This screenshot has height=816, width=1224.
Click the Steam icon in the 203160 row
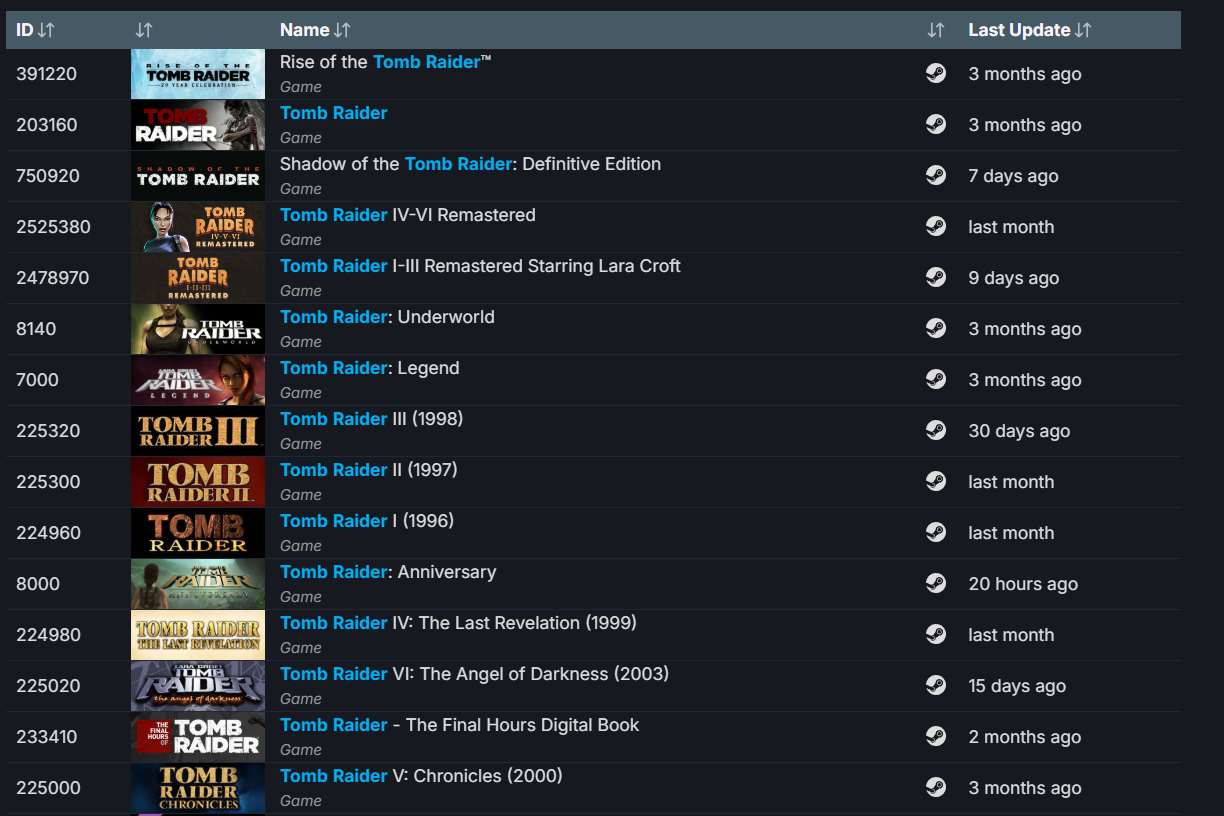936,124
